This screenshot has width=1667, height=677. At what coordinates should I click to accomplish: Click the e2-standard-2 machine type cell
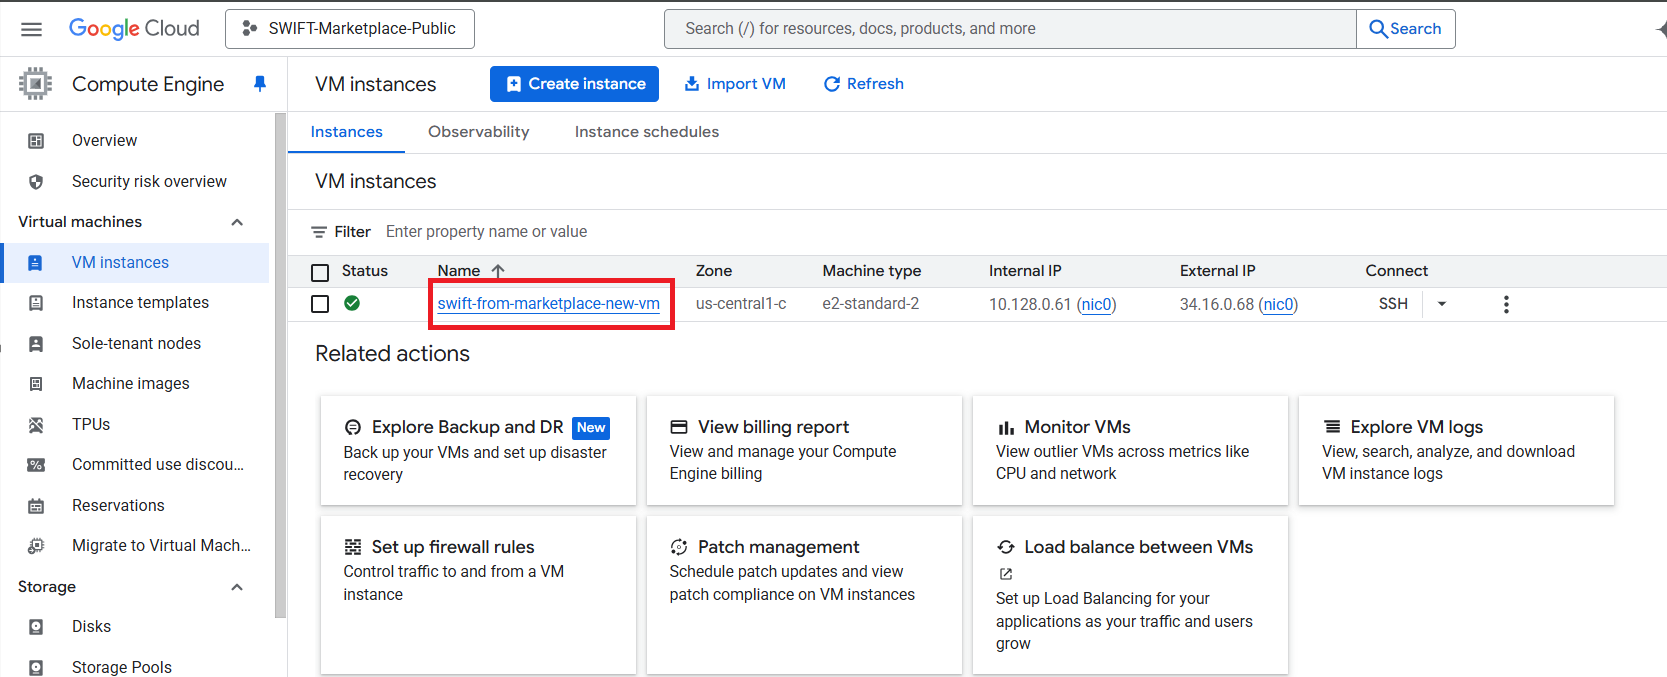pyautogui.click(x=871, y=304)
